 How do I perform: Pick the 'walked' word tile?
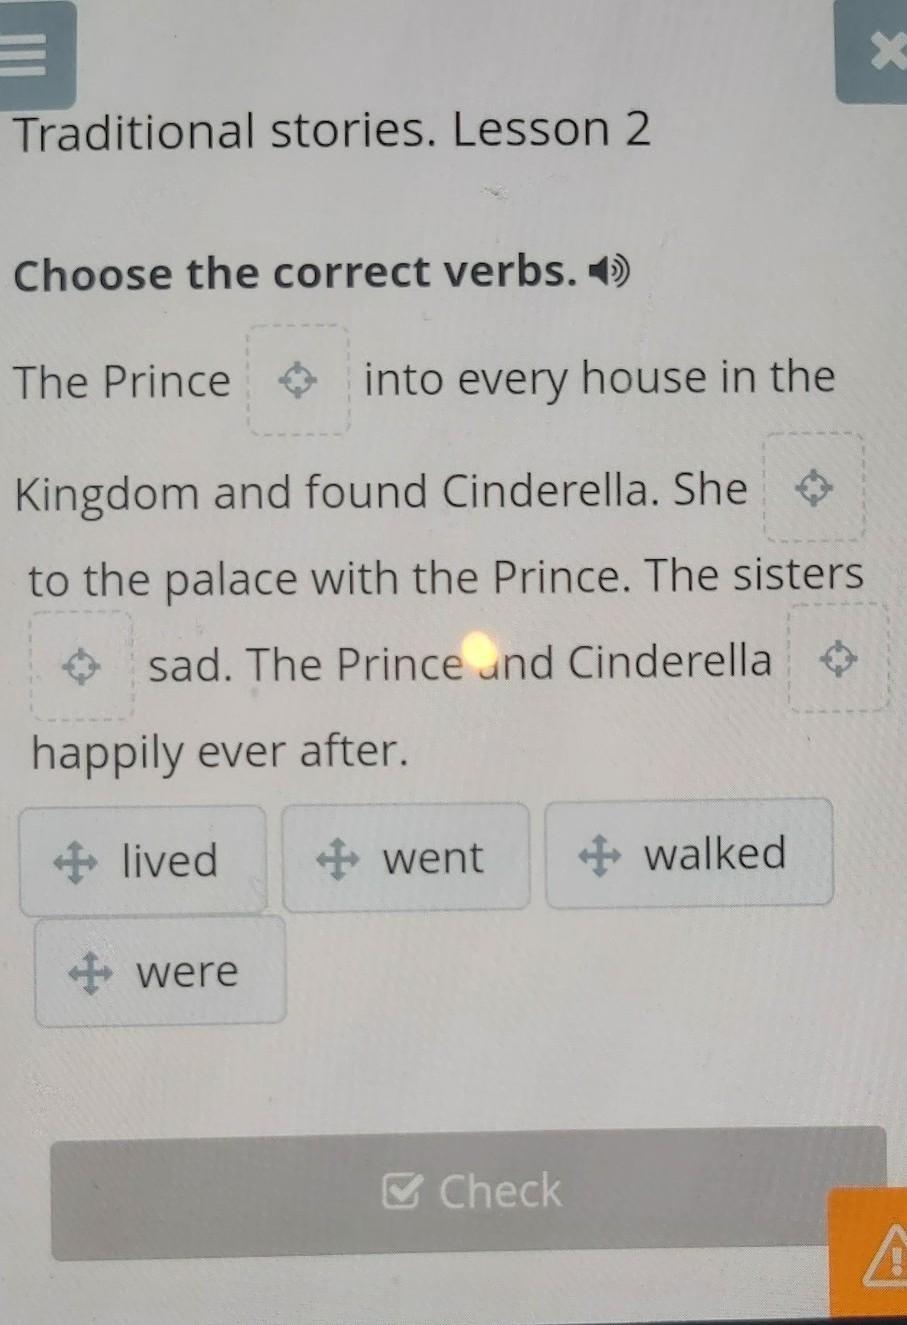(689, 853)
